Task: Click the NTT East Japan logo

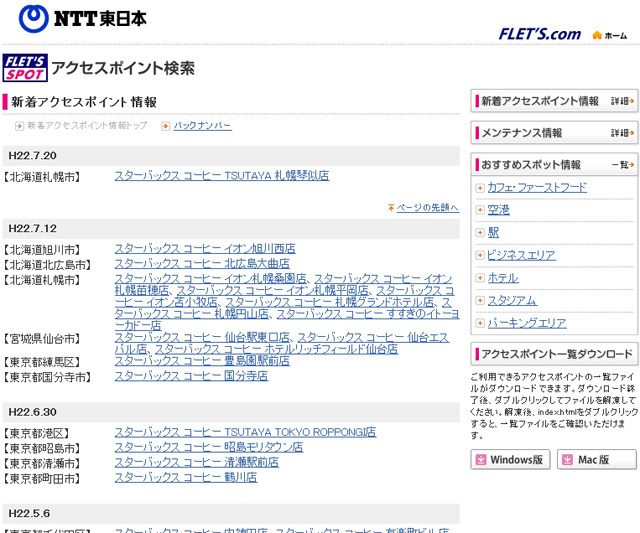Action: click(x=82, y=18)
